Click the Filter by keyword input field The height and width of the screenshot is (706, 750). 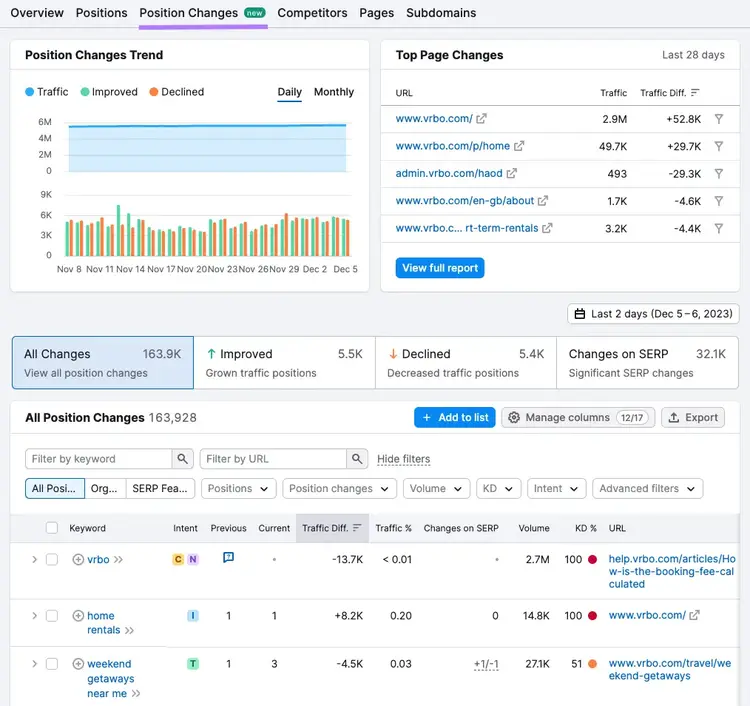[99, 459]
